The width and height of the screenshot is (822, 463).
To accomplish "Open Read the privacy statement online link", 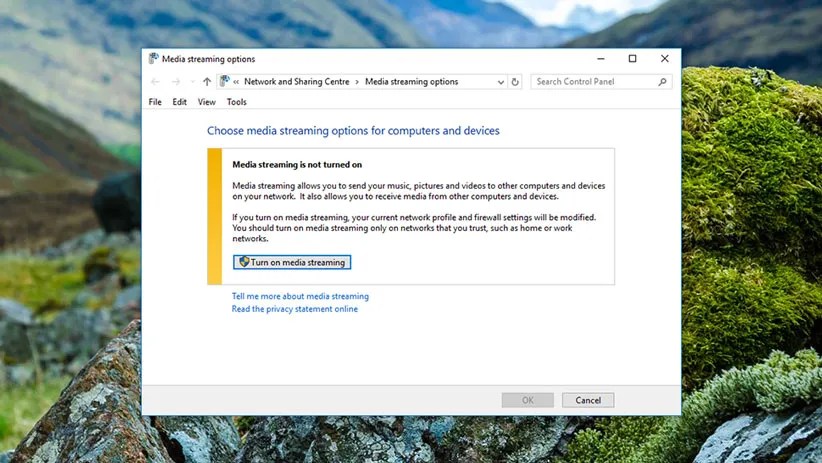I will click(x=294, y=309).
